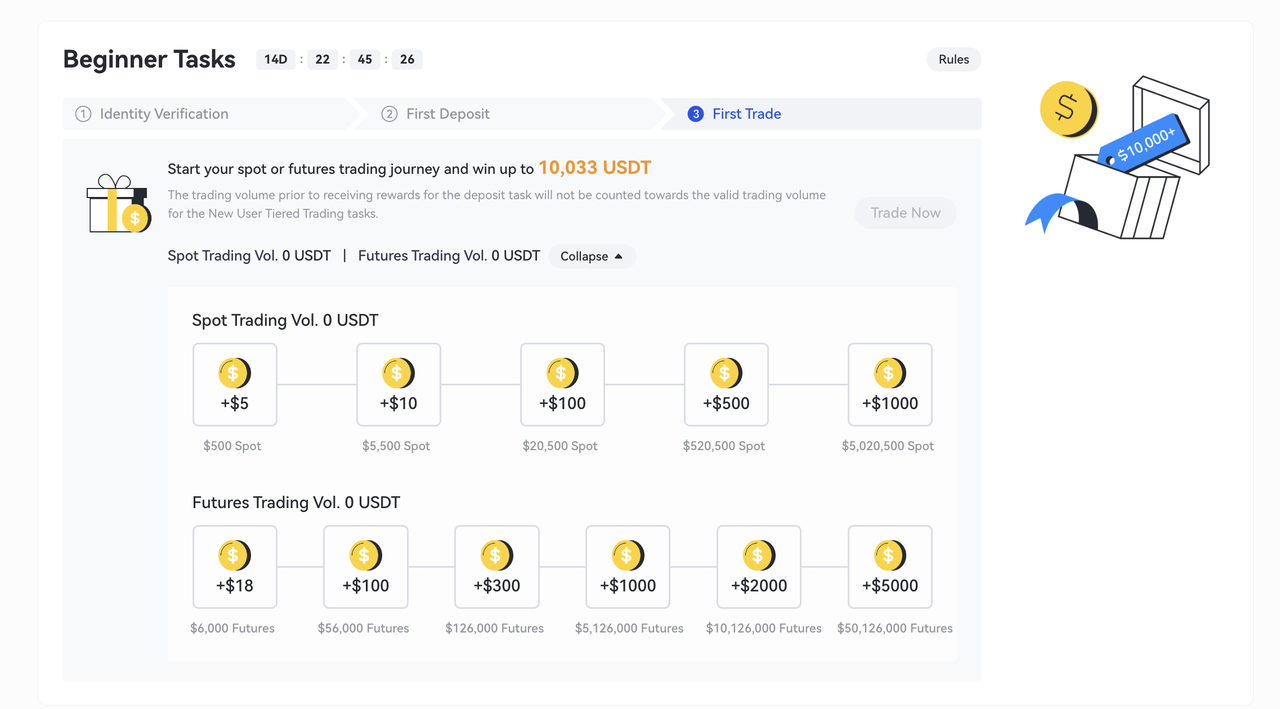Click the 14D countdown timer box

[x=276, y=59]
